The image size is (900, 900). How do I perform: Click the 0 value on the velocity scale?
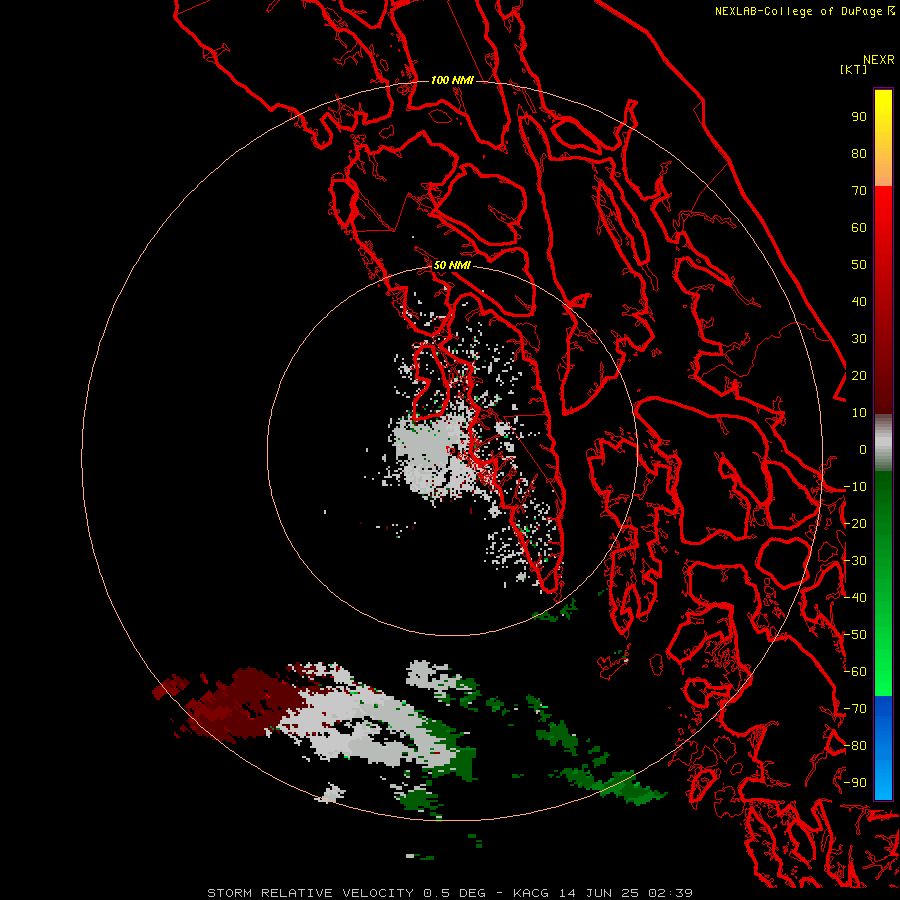coord(863,450)
